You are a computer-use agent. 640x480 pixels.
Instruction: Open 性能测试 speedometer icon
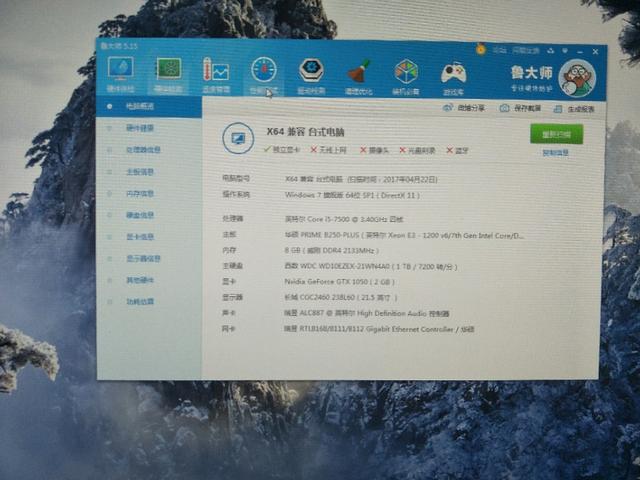point(264,70)
